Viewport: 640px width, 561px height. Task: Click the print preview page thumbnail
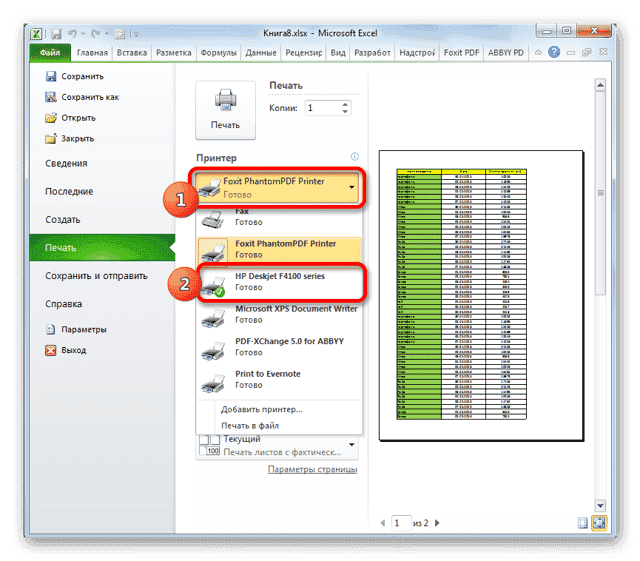pos(482,296)
